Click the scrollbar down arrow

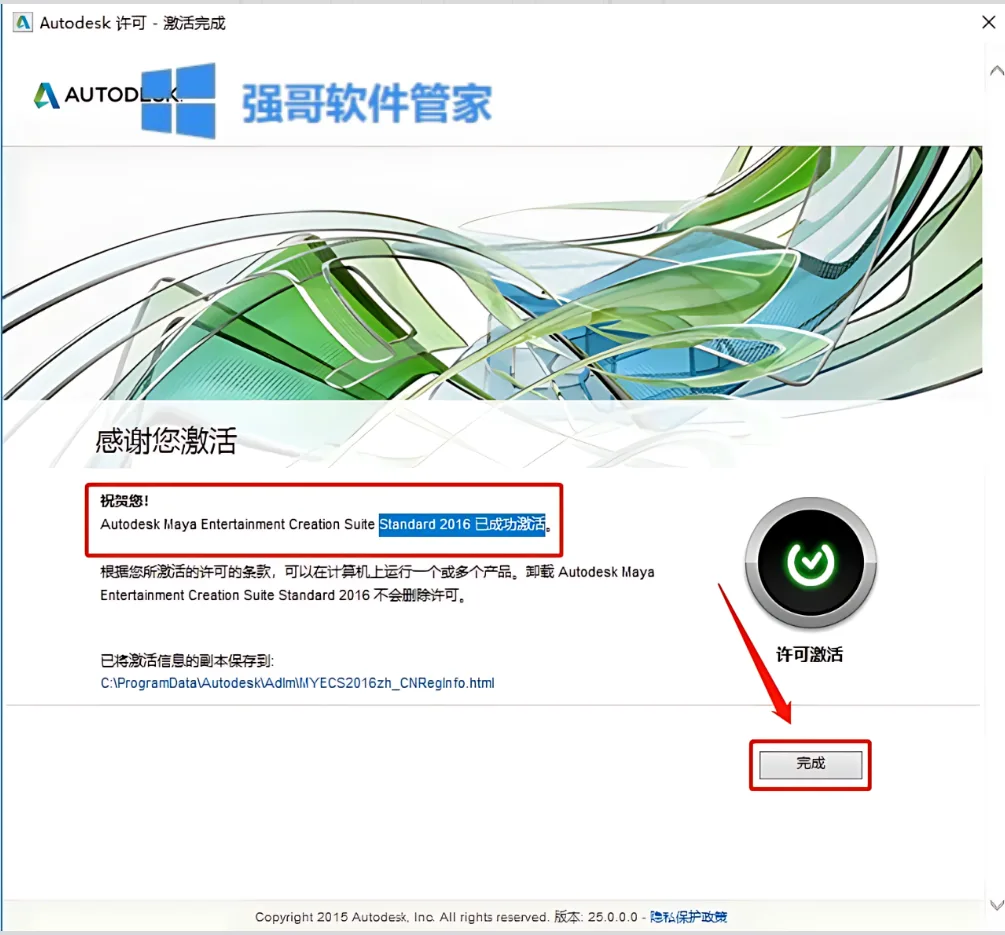coord(996,905)
